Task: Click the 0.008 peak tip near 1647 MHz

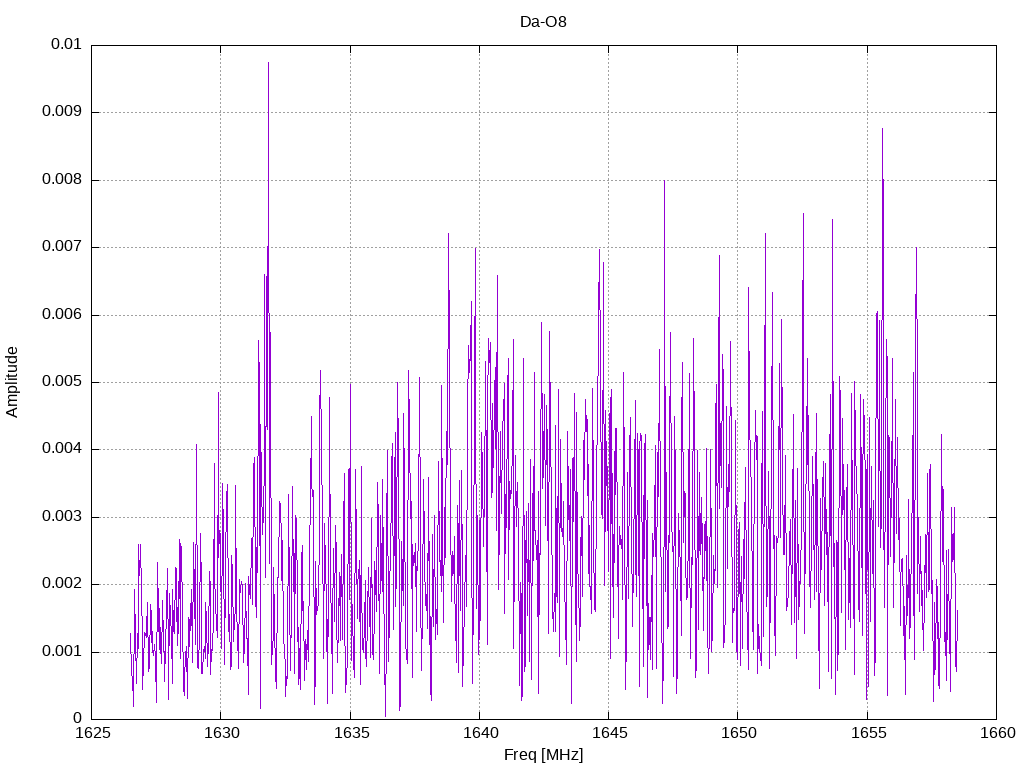Action: tap(664, 181)
